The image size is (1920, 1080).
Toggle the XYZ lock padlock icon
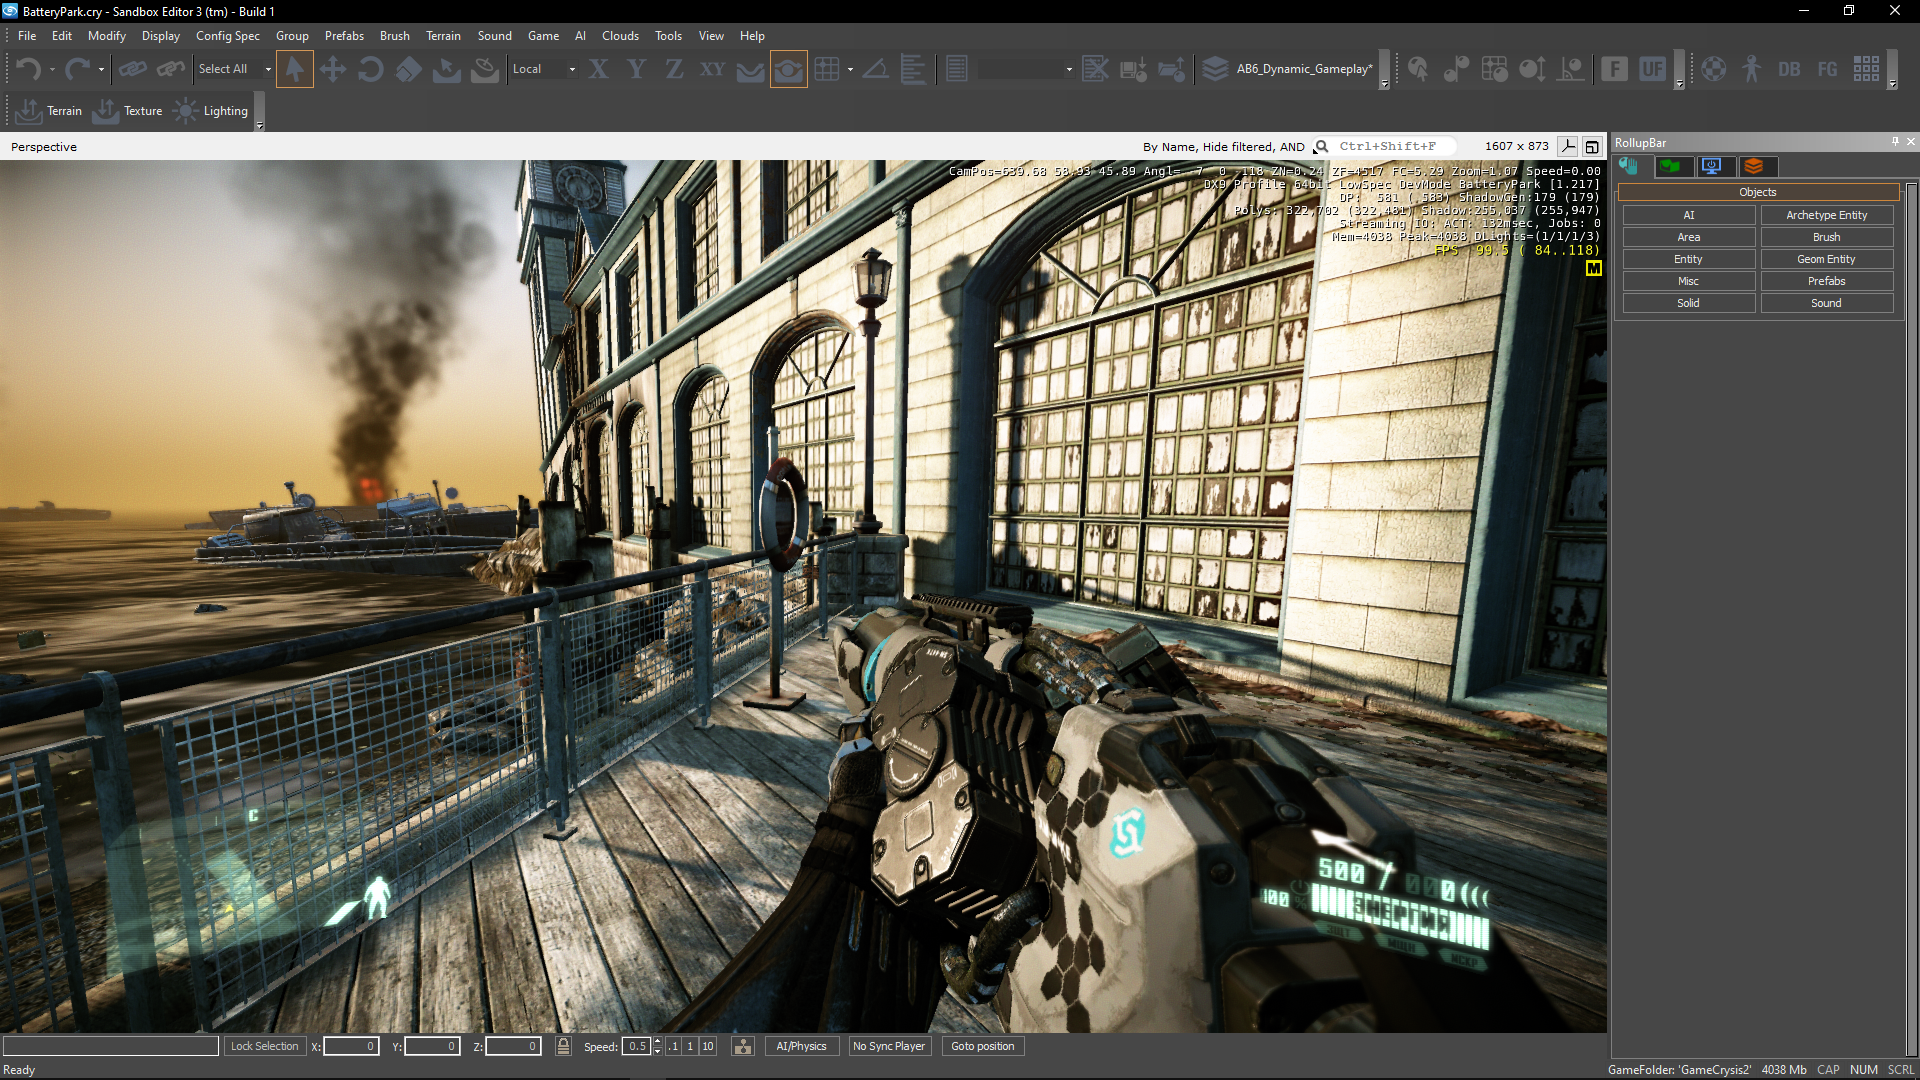[x=563, y=1046]
